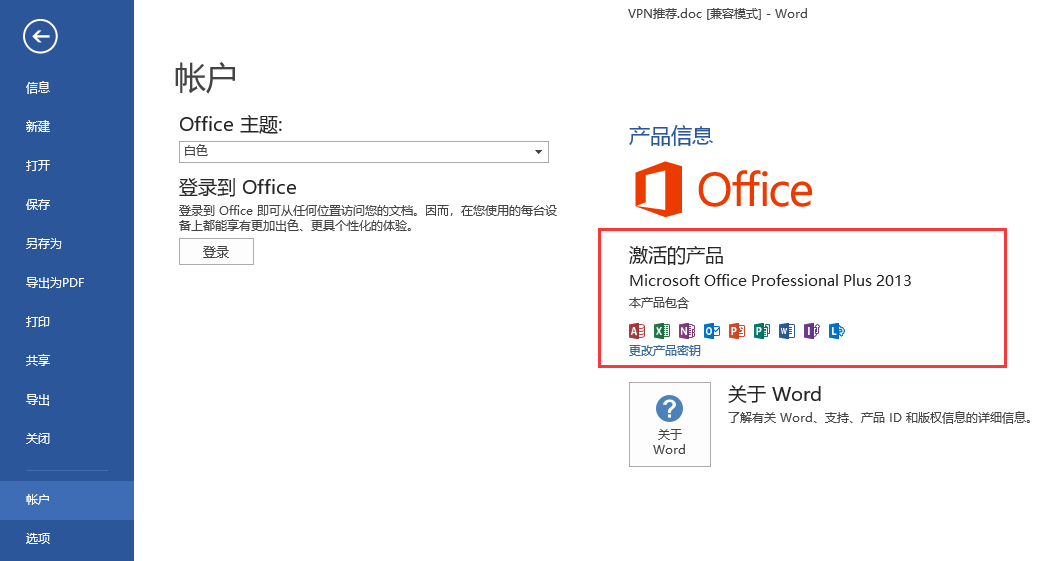This screenshot has height=561, width=1042.
Task: Select the highlighted 帐户 menu item
Action: coord(66,500)
